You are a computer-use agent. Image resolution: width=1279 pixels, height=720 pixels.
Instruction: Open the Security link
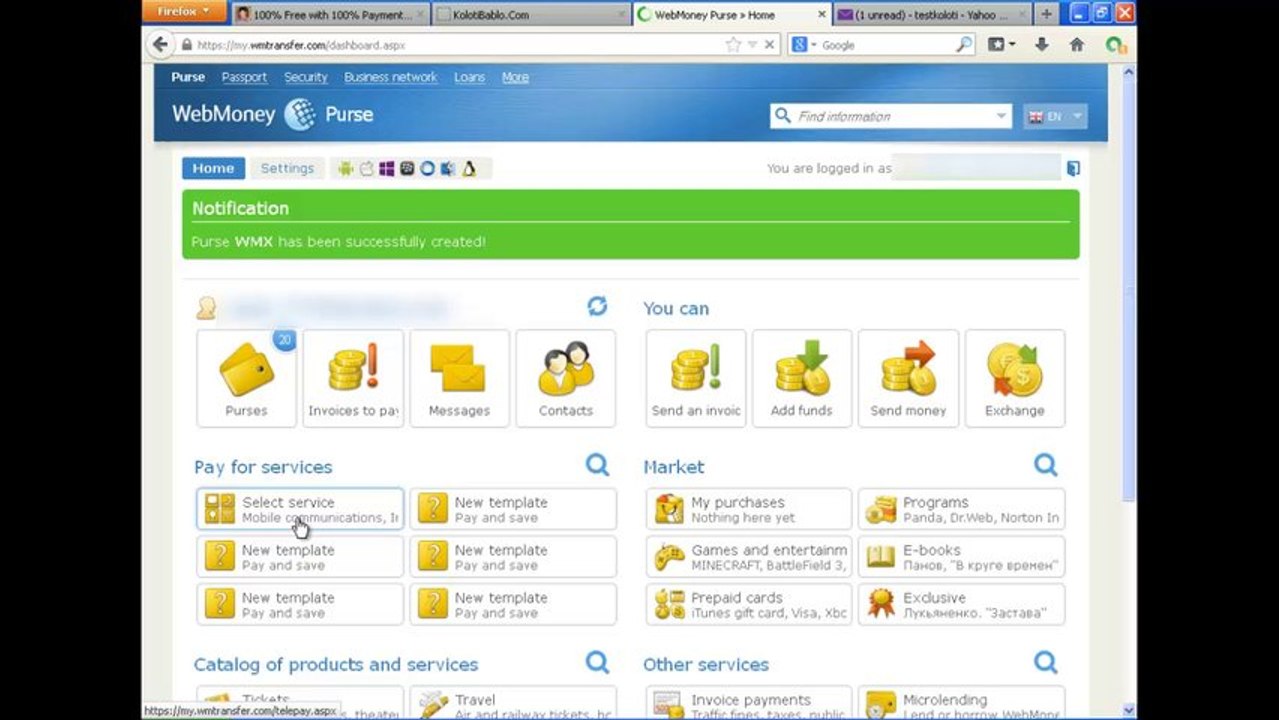pyautogui.click(x=305, y=77)
